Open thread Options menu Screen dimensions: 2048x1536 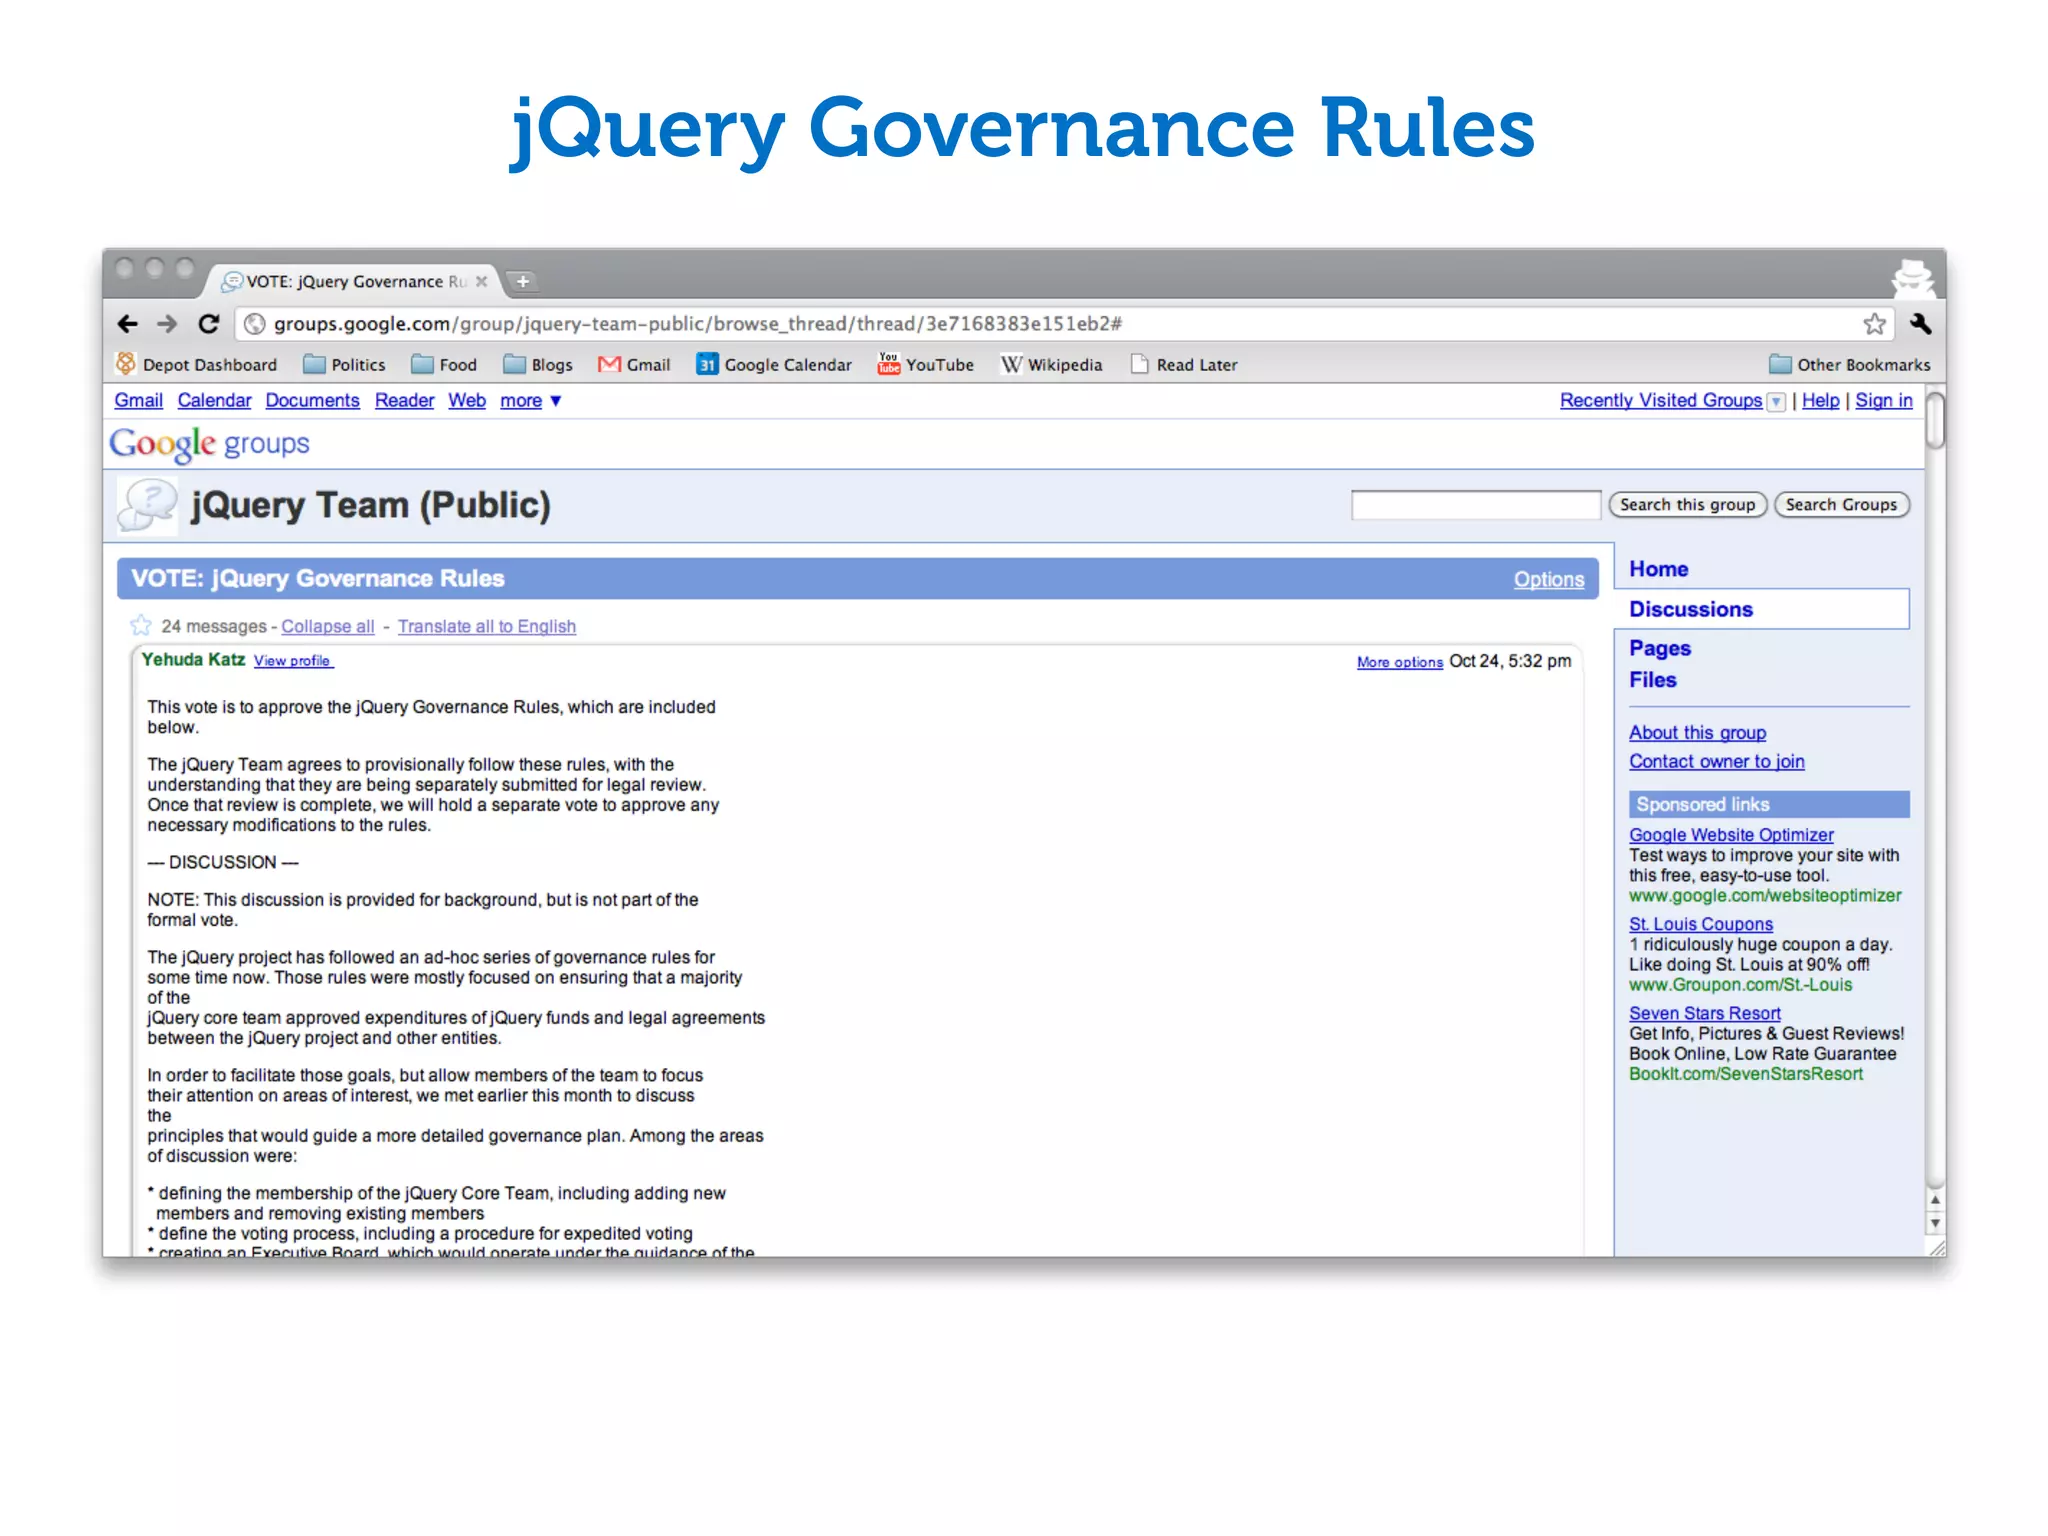pyautogui.click(x=1548, y=579)
